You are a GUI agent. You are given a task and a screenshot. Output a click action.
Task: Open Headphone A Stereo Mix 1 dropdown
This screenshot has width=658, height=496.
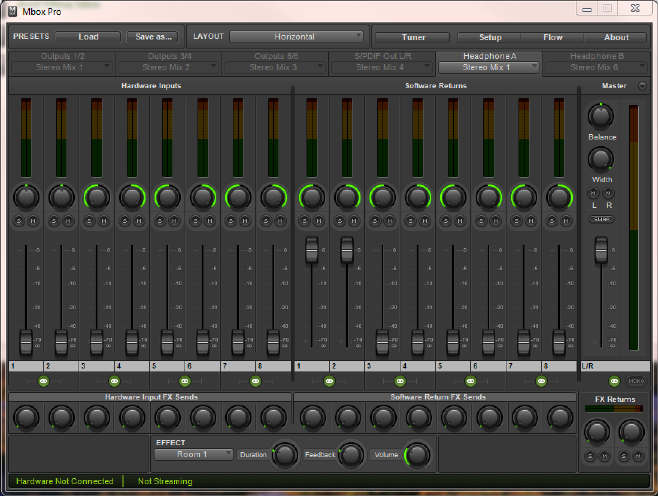pyautogui.click(x=489, y=67)
